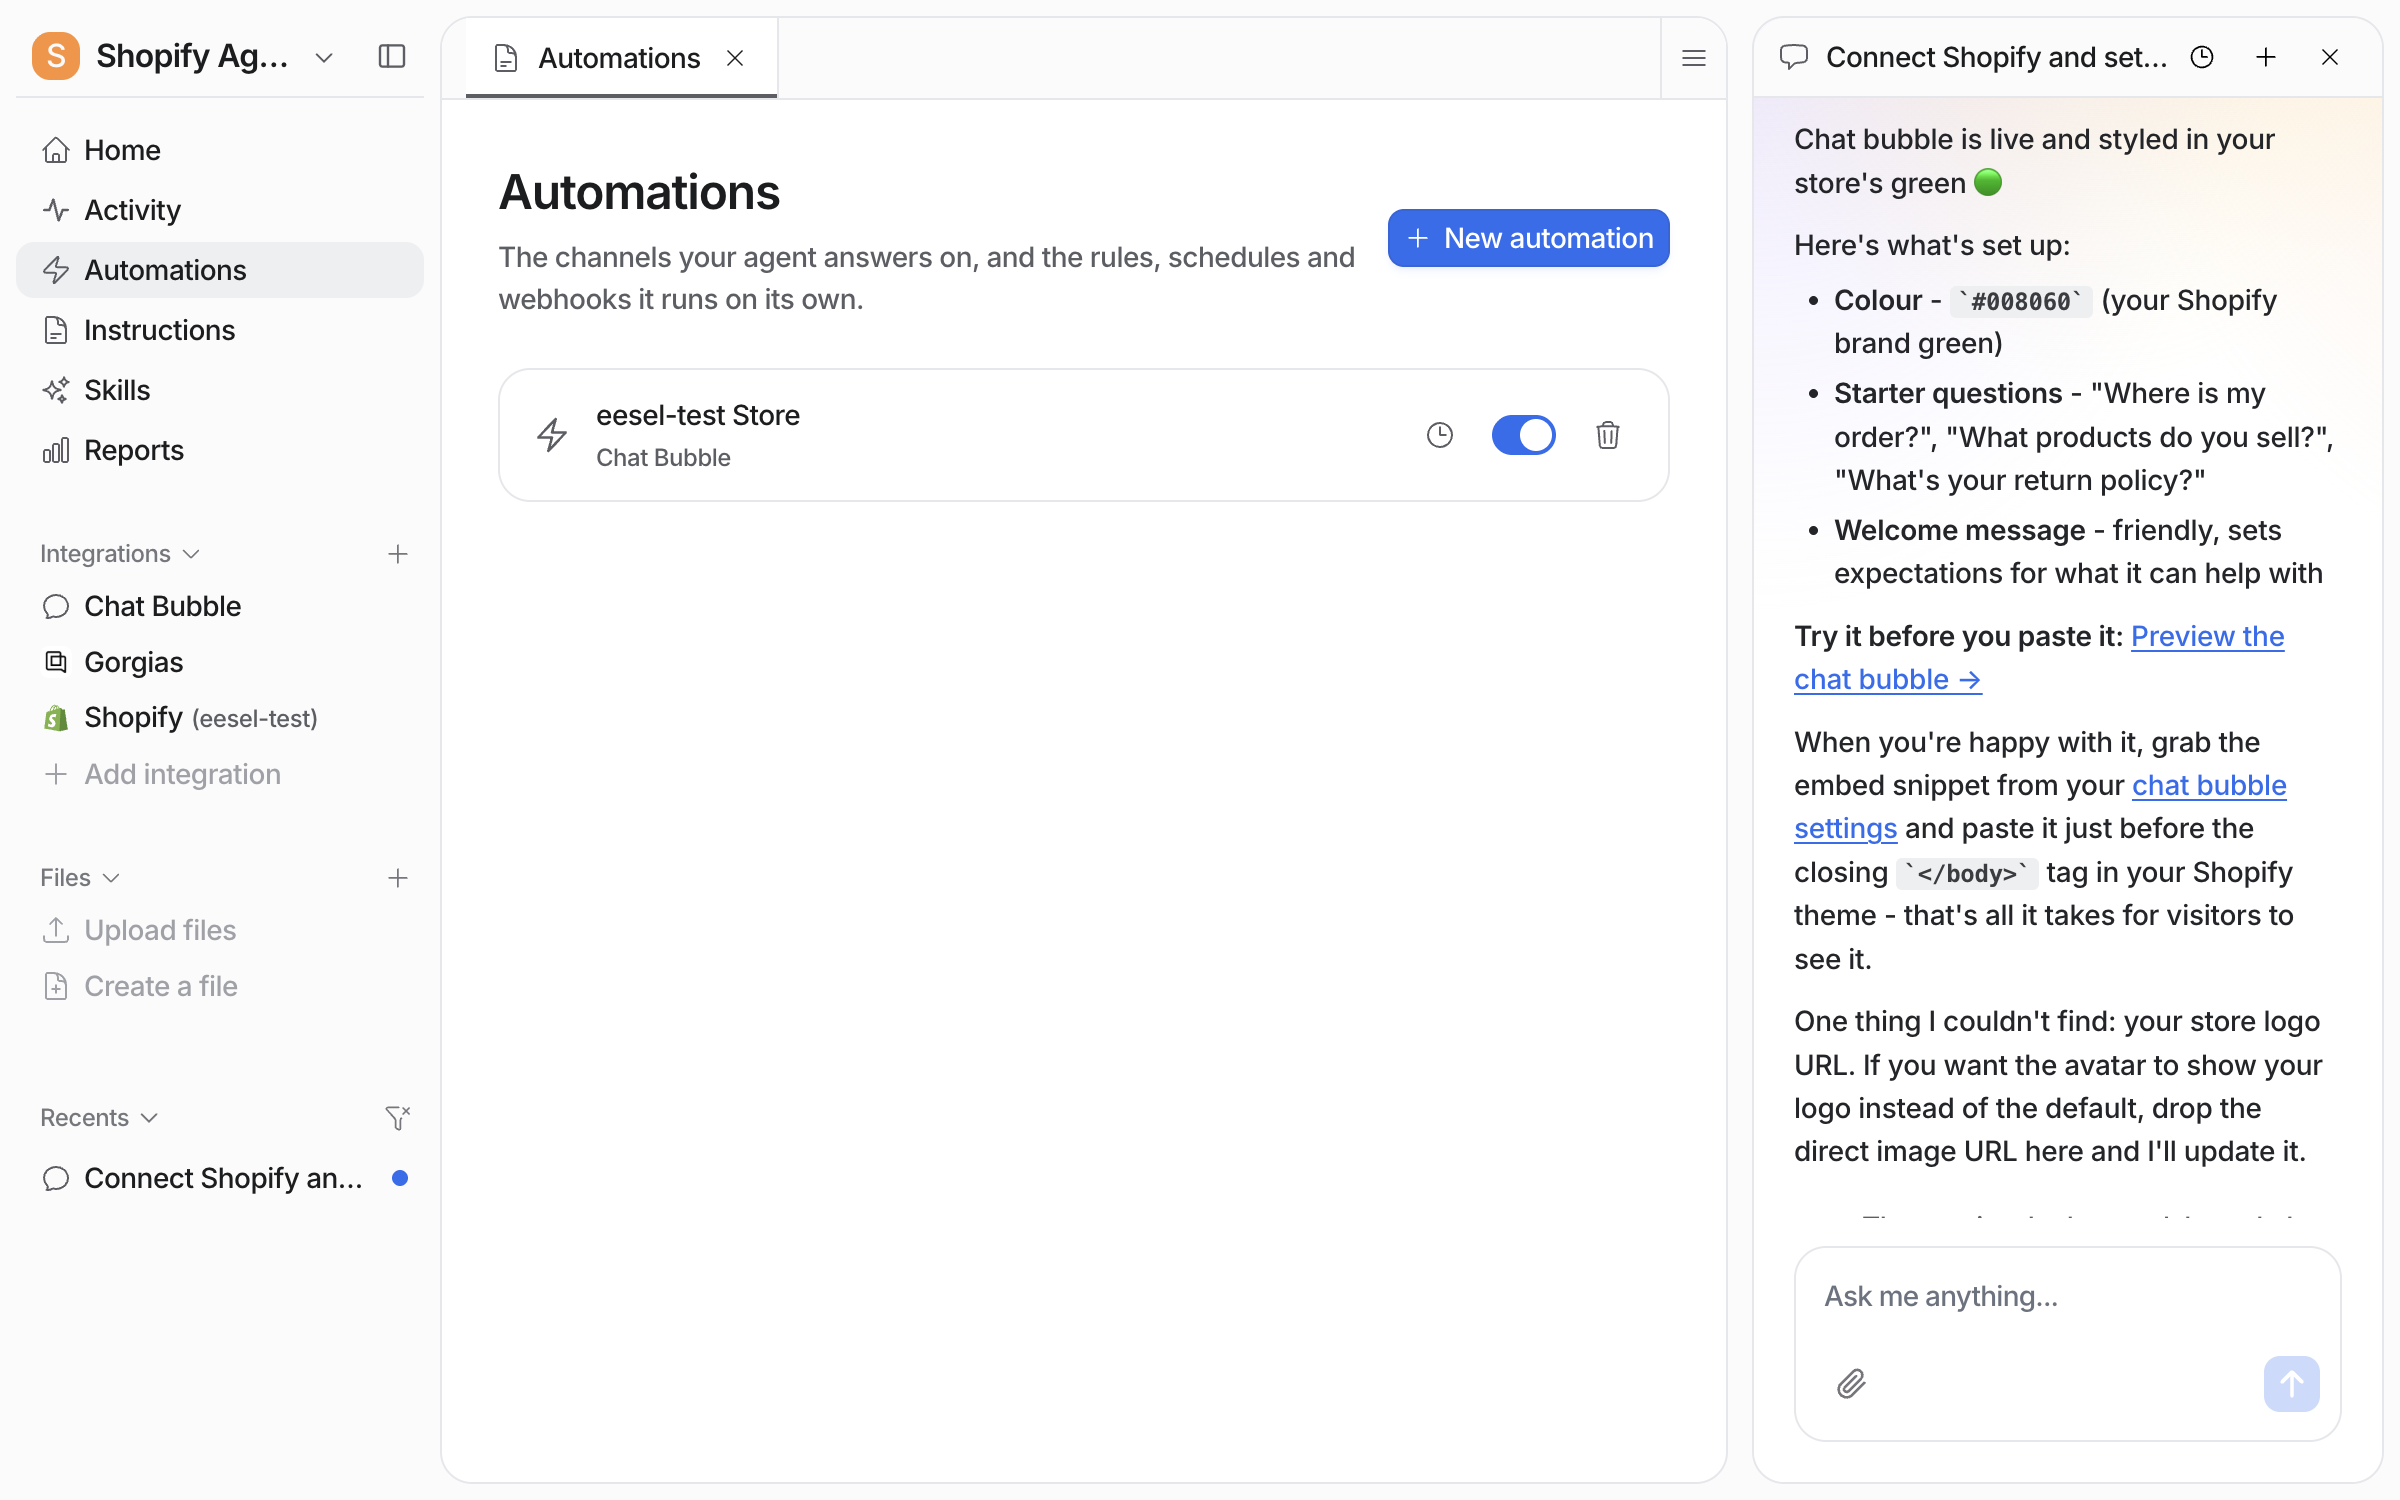
Task: Open the Skills section
Action: pos(220,390)
